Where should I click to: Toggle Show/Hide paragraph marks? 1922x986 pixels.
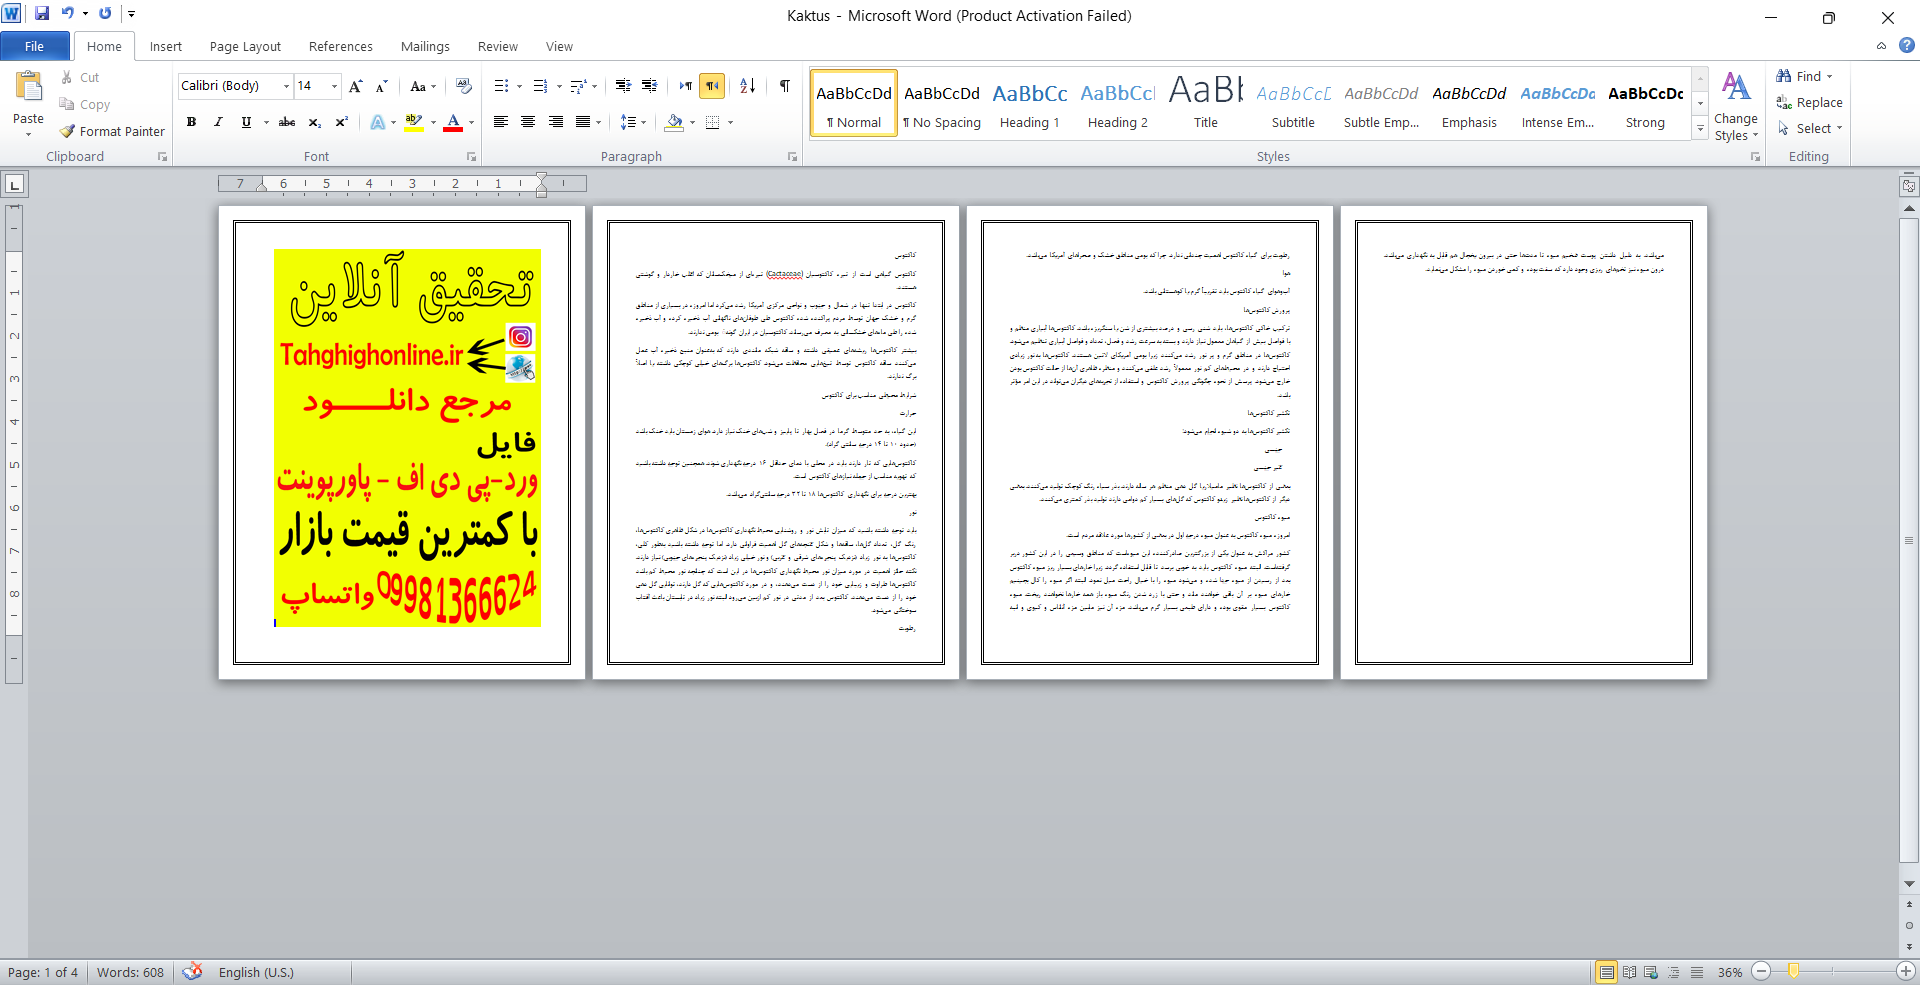coord(785,86)
